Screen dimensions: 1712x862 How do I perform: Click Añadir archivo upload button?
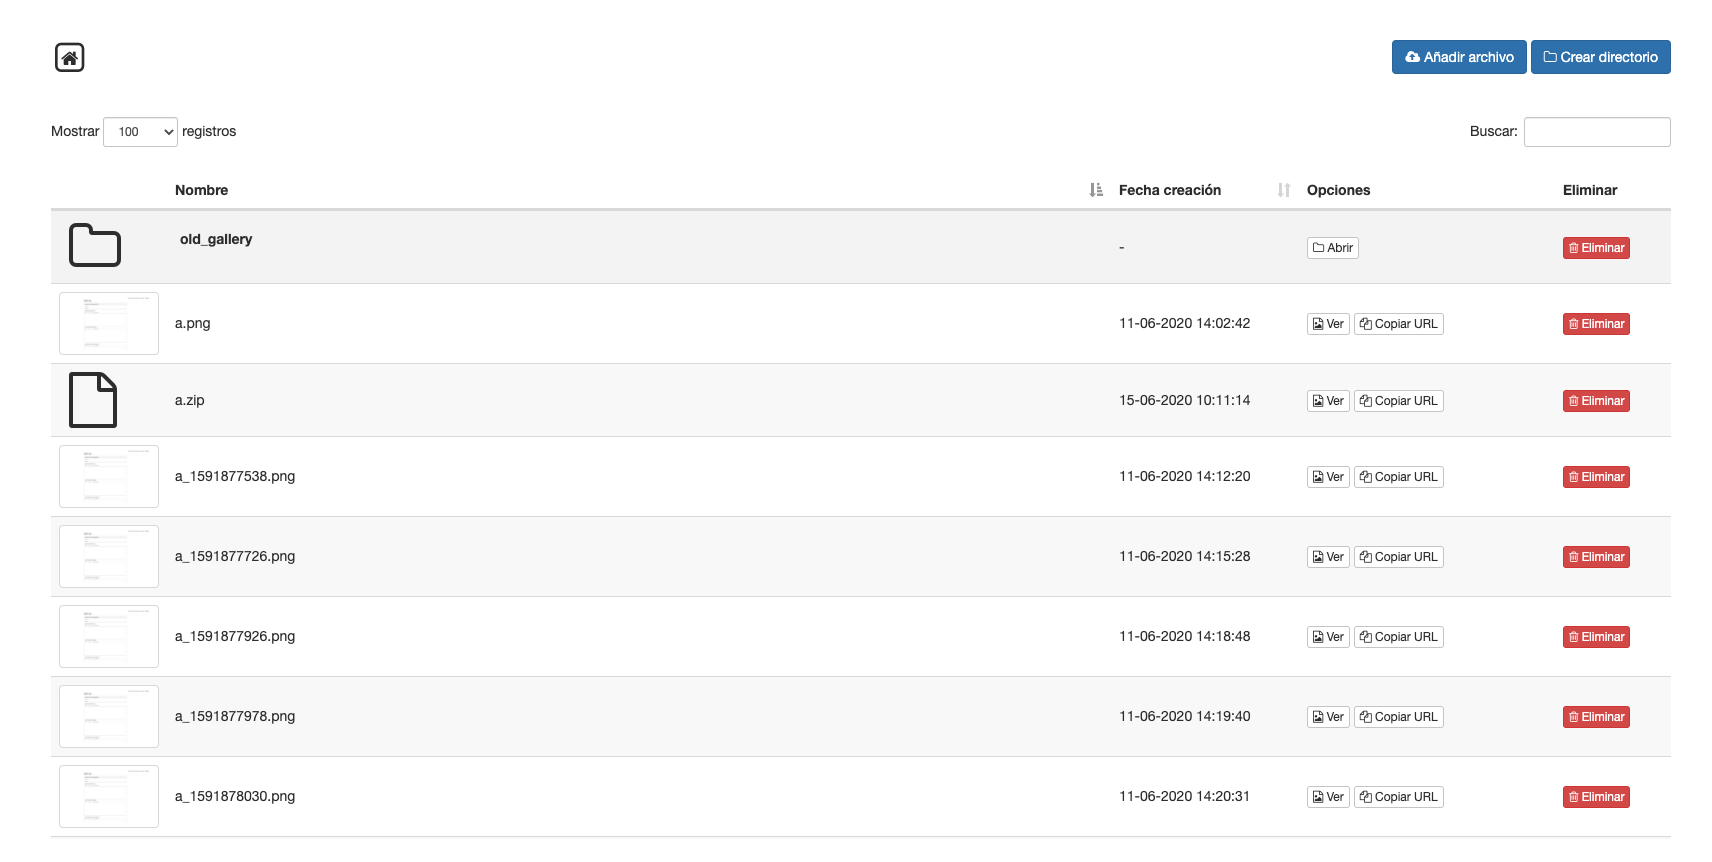(x=1458, y=57)
